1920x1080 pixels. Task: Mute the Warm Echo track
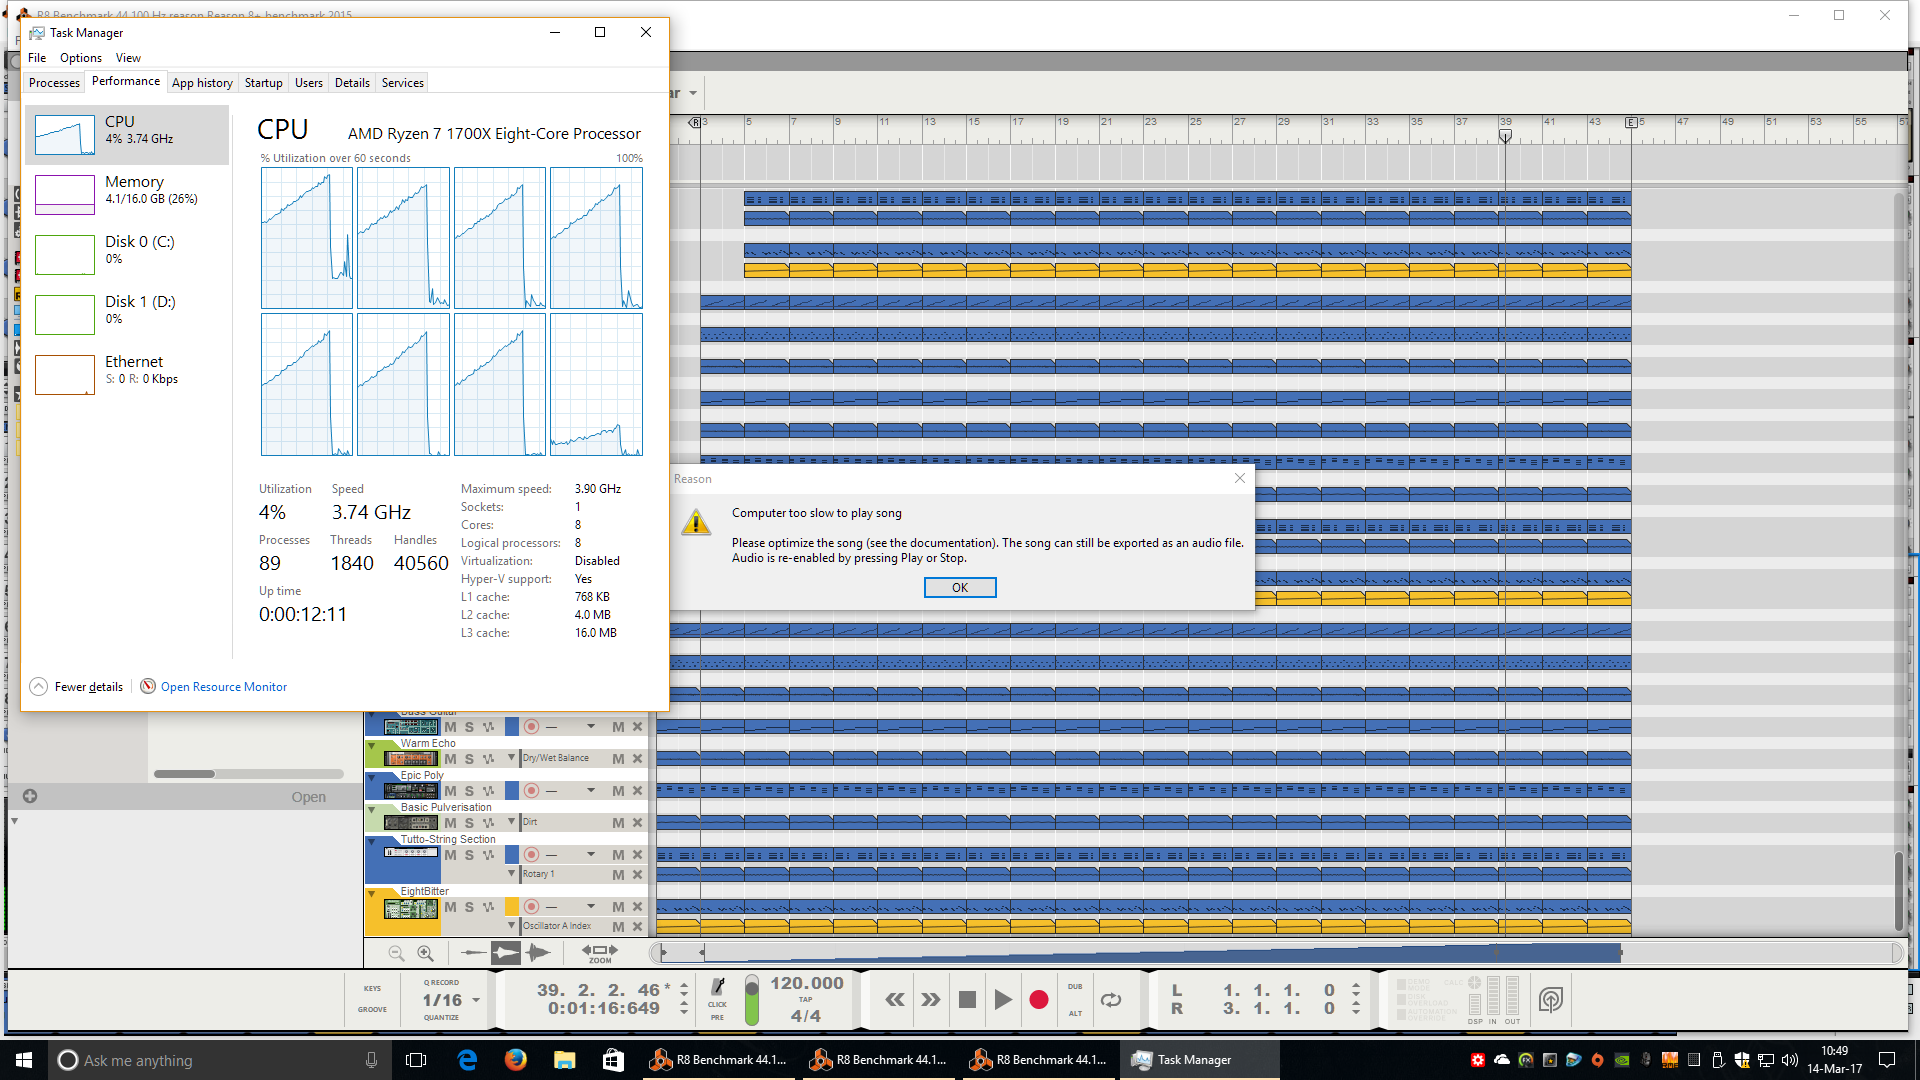pos(450,759)
